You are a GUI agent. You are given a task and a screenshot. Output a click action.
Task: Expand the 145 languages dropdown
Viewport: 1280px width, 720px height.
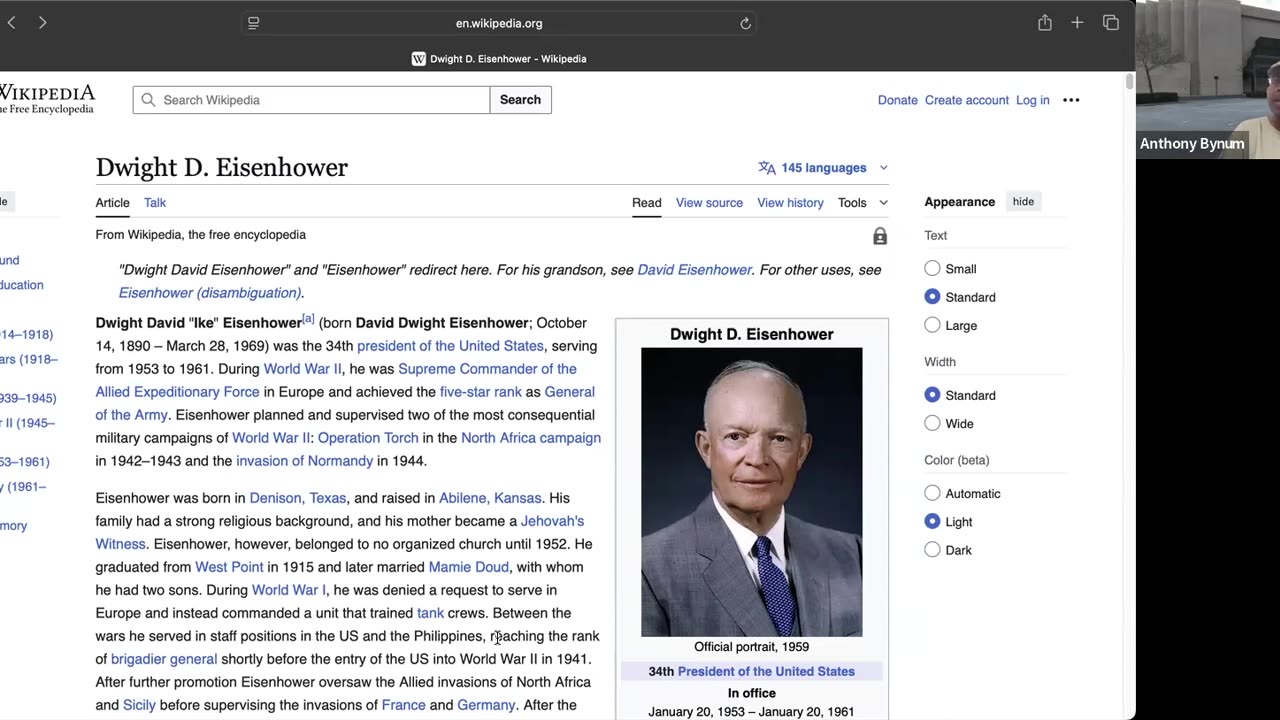[x=823, y=168]
